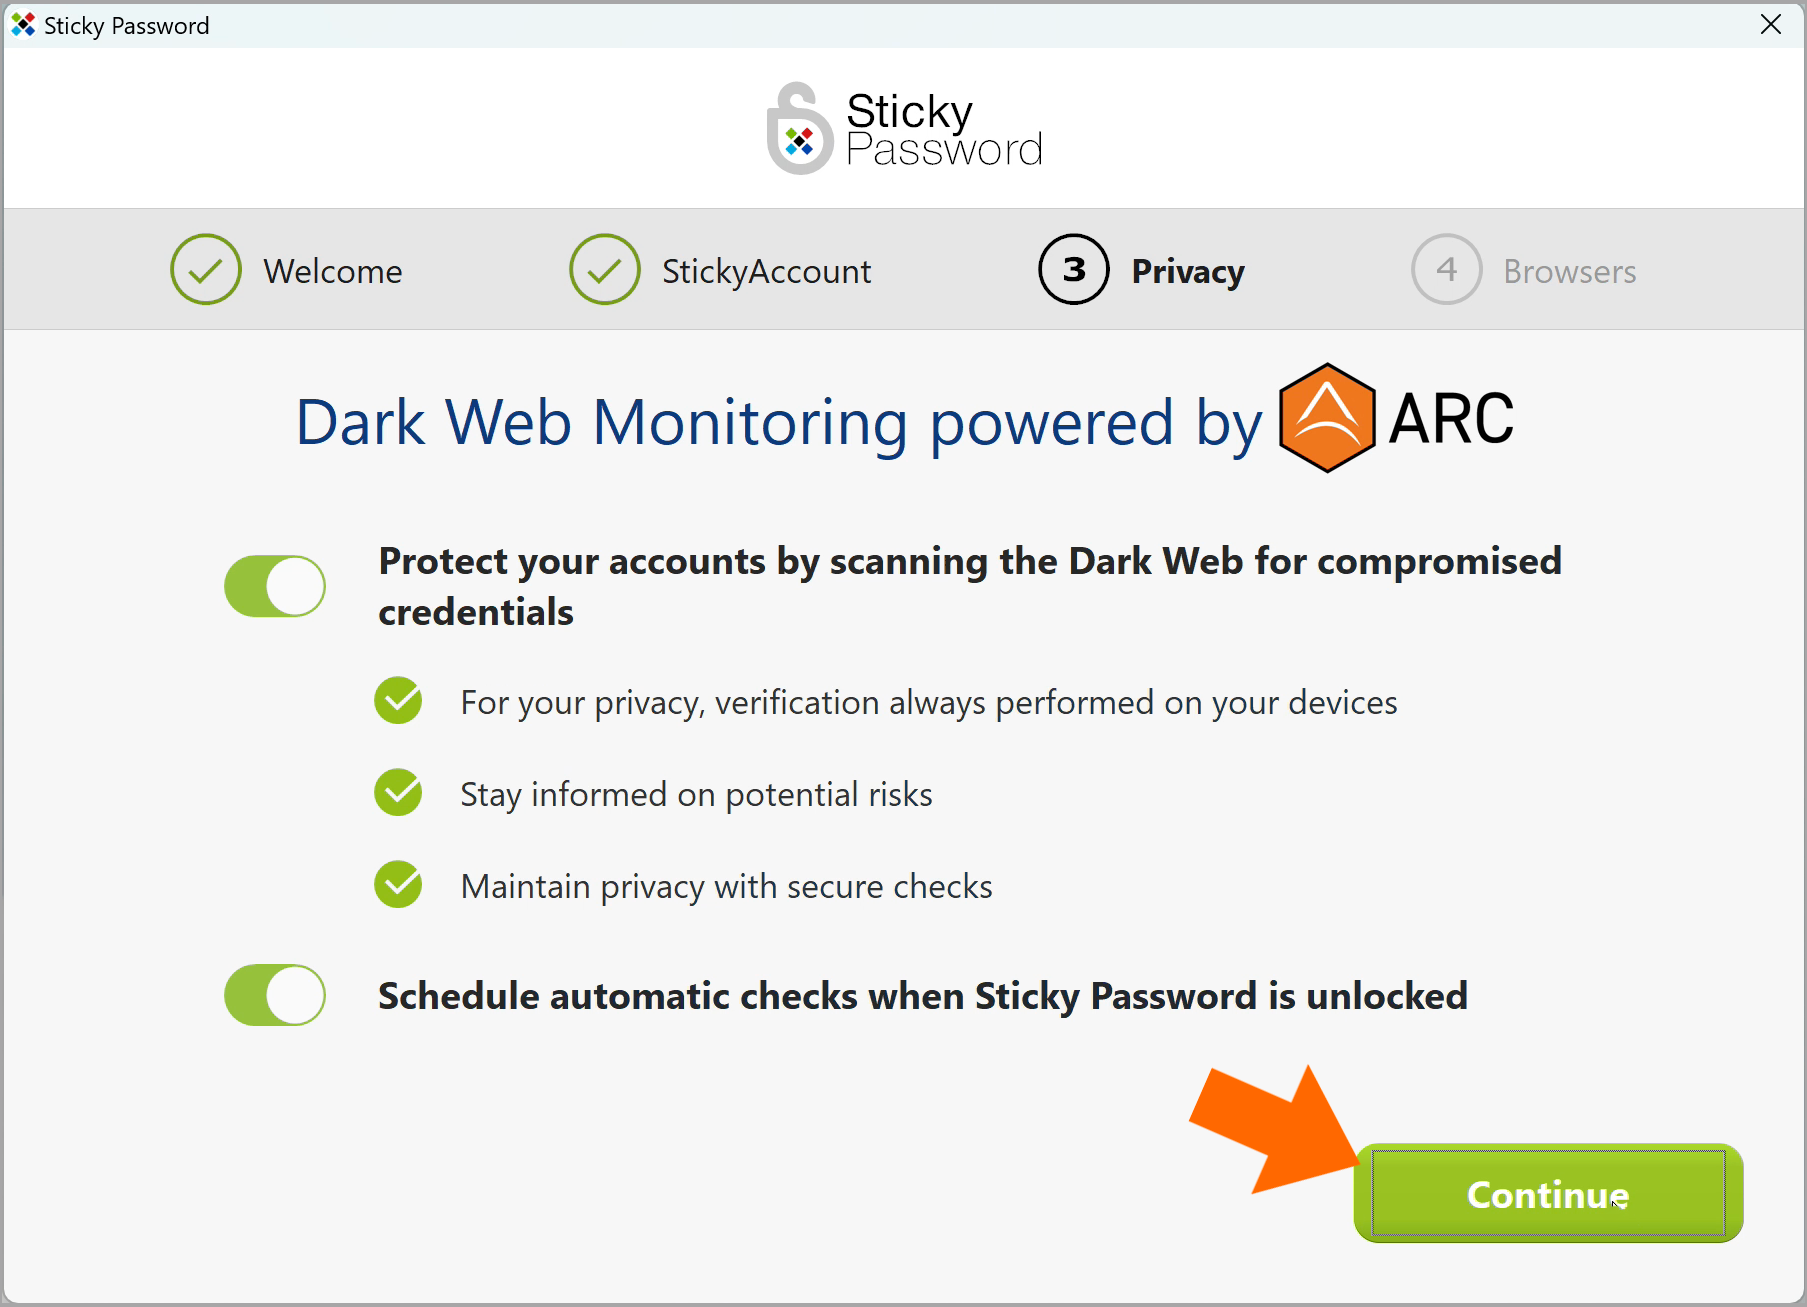Click the green check next to privacy verification
Image resolution: width=1807 pixels, height=1307 pixels.
point(398,701)
